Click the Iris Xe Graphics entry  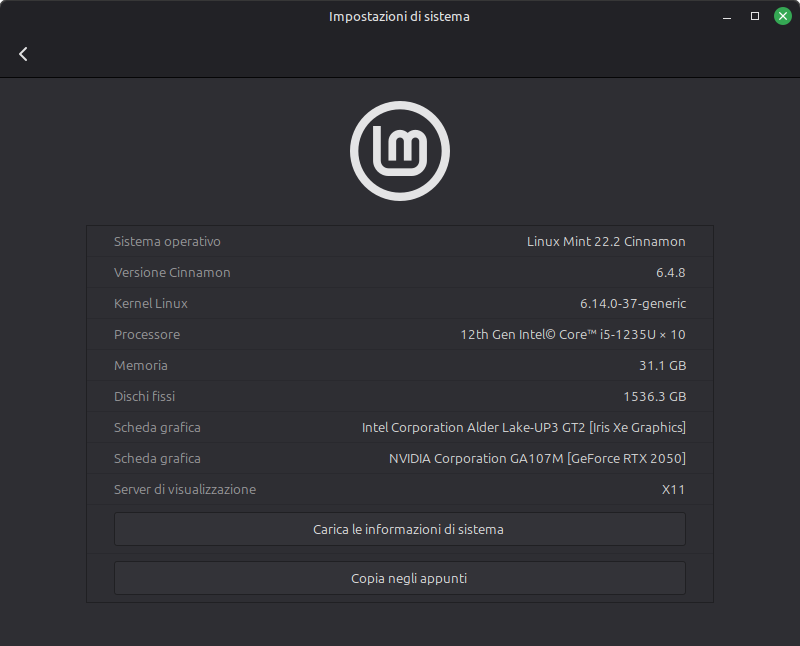tap(523, 428)
